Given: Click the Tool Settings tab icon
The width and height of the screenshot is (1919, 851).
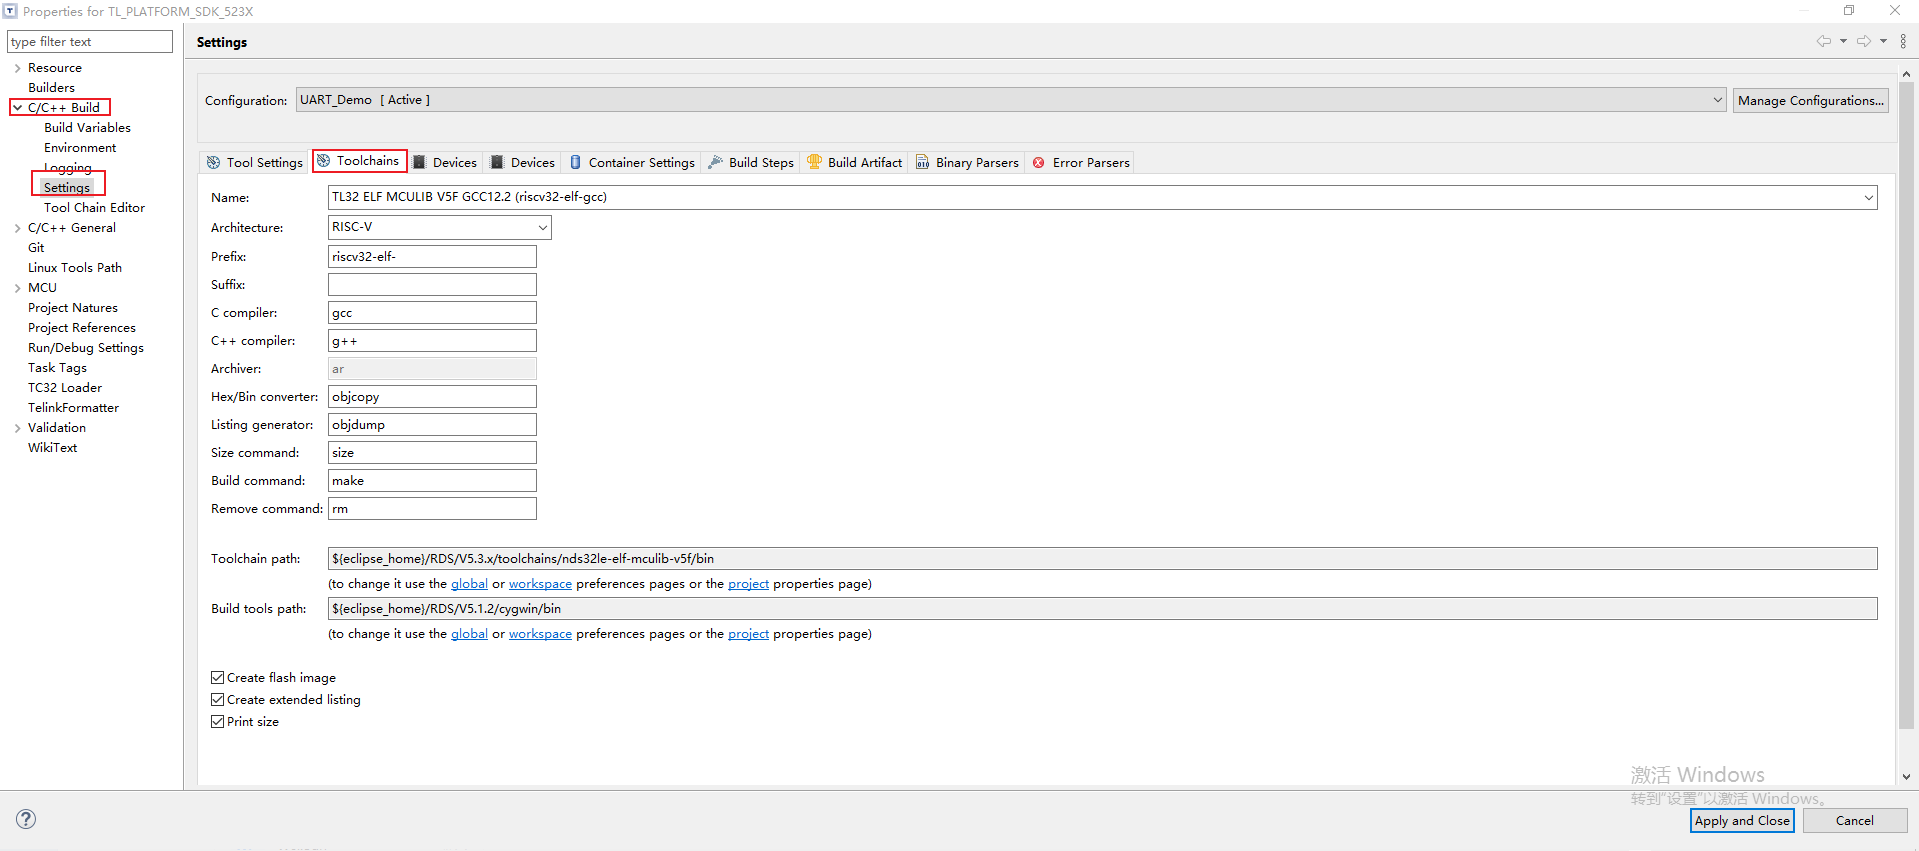Looking at the screenshot, I should 213,162.
